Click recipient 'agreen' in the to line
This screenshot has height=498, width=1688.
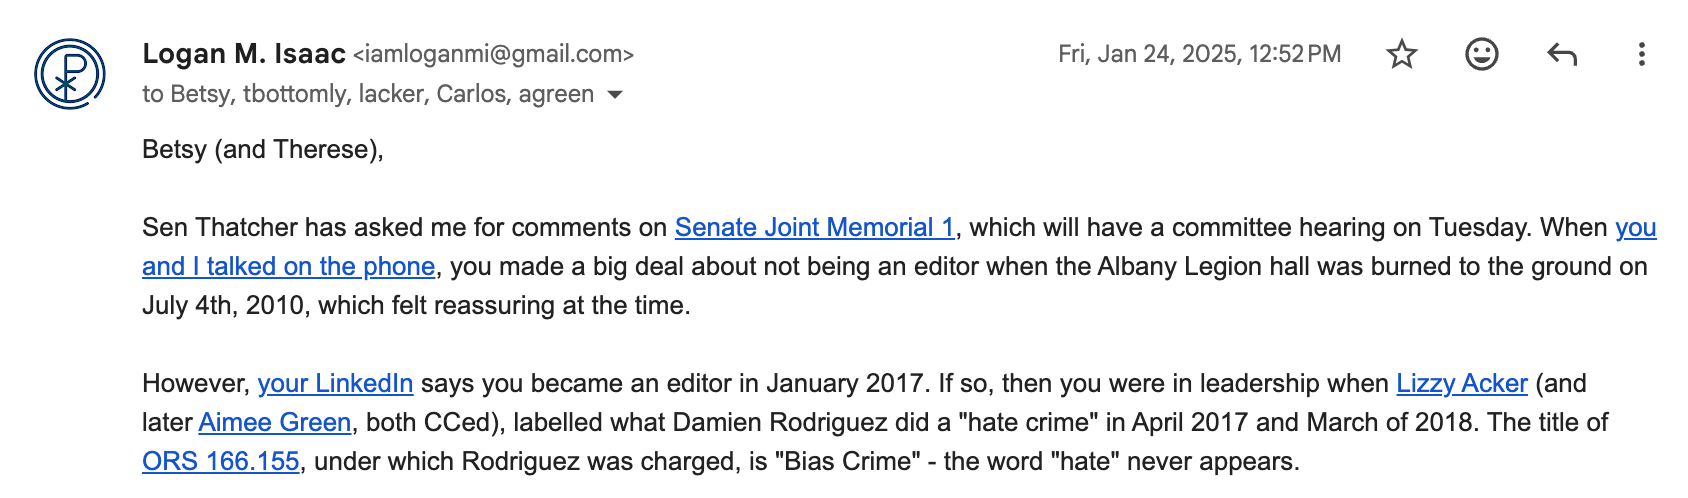(556, 95)
